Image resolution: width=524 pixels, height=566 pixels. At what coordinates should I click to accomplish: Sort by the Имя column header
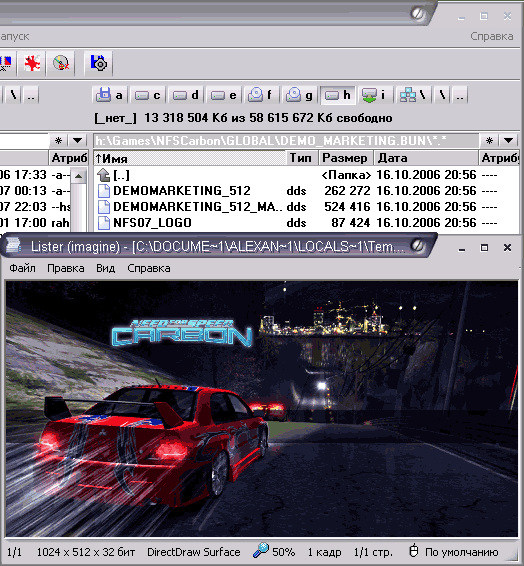tap(189, 158)
